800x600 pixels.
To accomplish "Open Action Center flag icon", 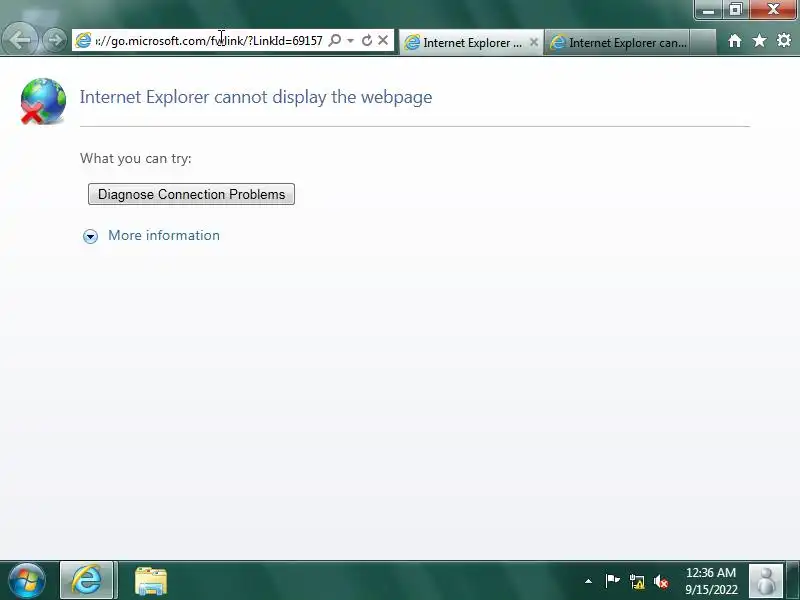I will (612, 581).
